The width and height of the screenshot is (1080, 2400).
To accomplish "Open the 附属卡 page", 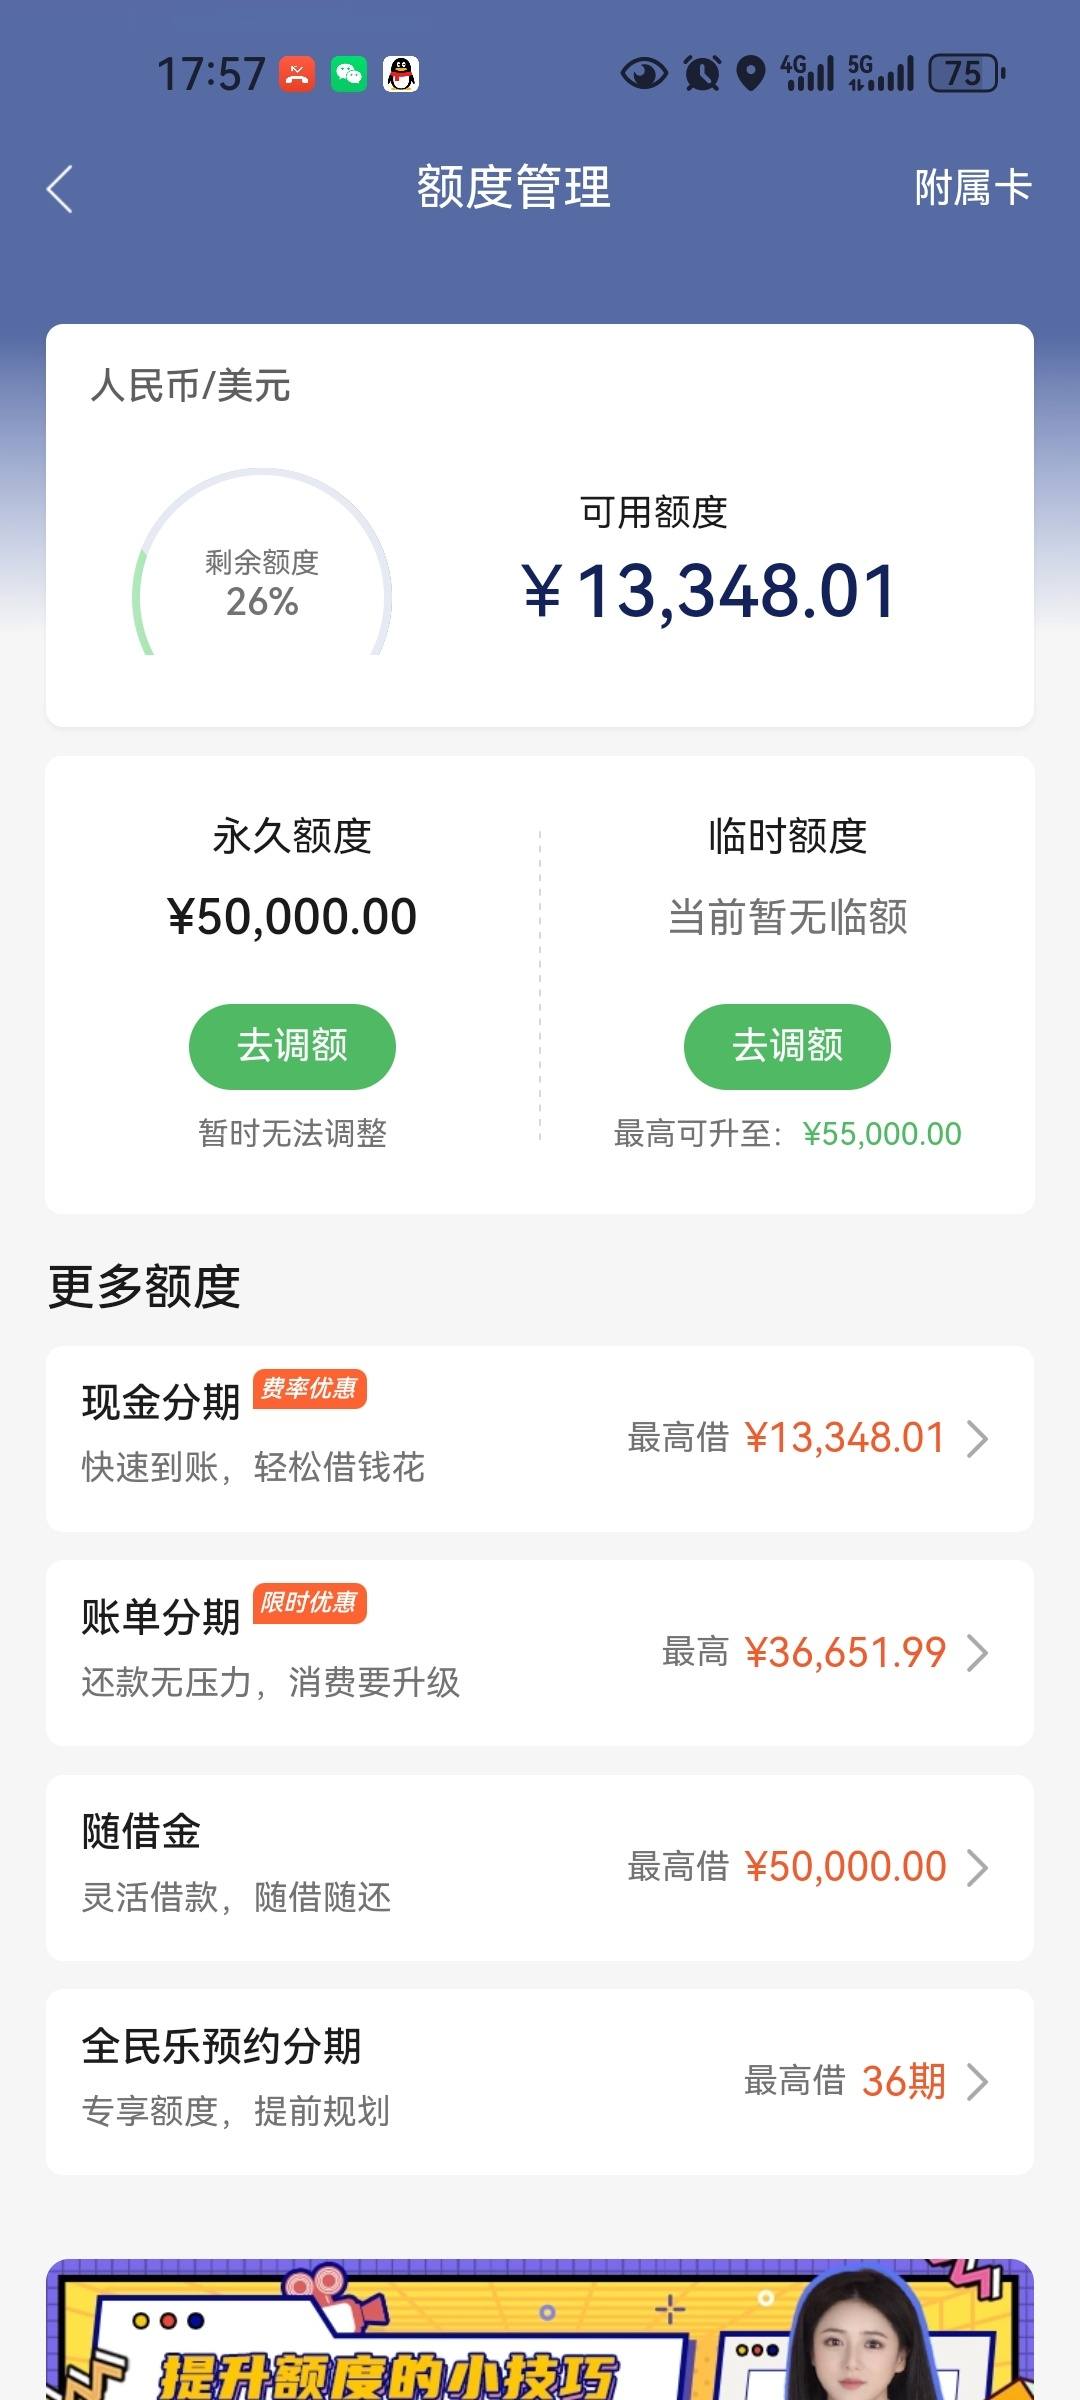I will point(972,188).
